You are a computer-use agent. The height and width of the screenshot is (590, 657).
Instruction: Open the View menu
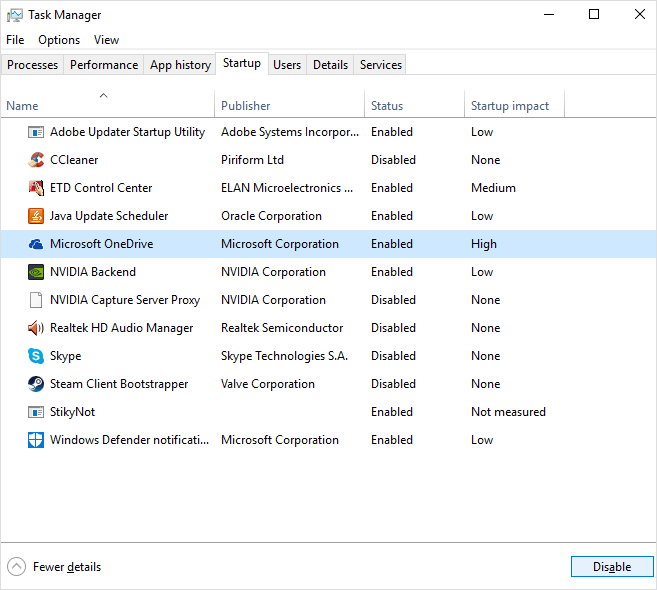coord(106,40)
